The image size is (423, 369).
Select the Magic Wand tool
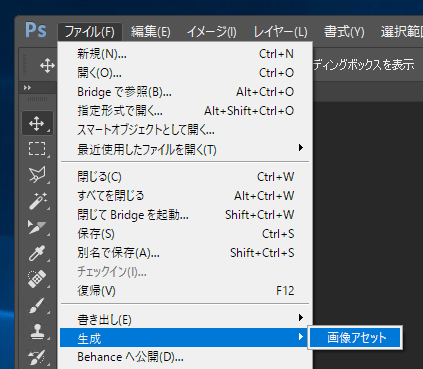(37, 201)
